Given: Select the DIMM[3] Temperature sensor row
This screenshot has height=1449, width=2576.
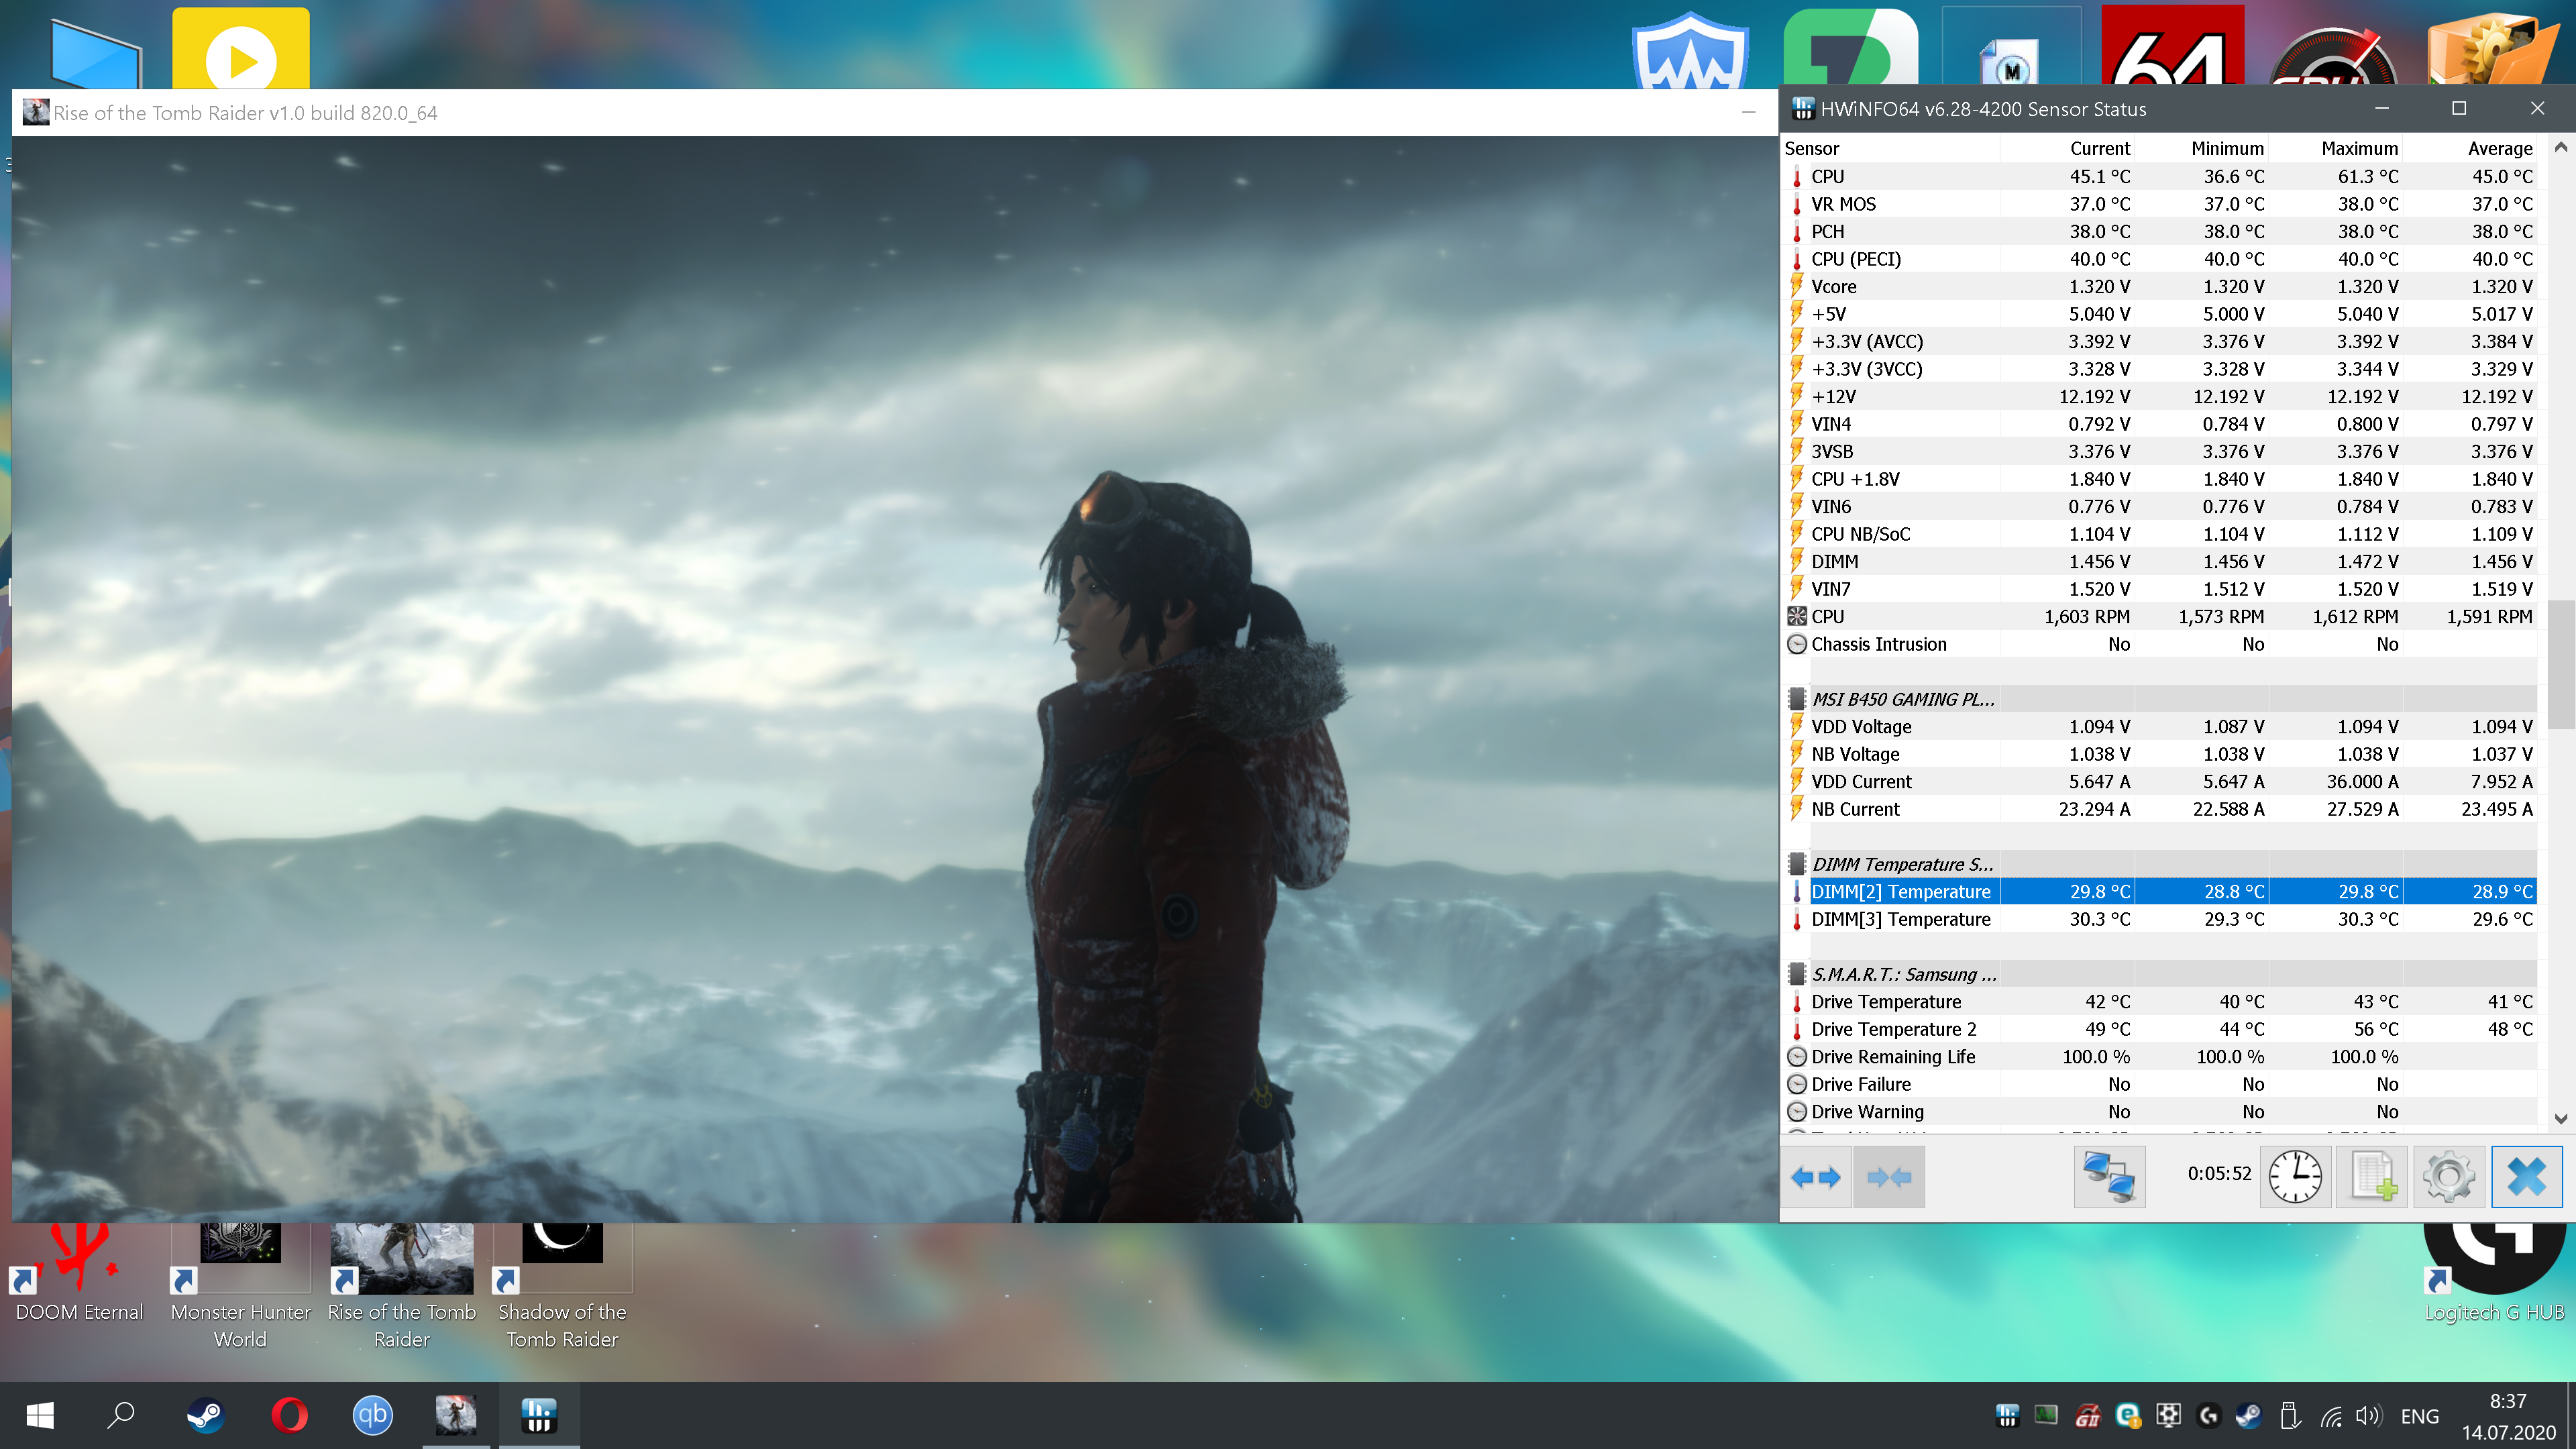Looking at the screenshot, I should point(1900,919).
